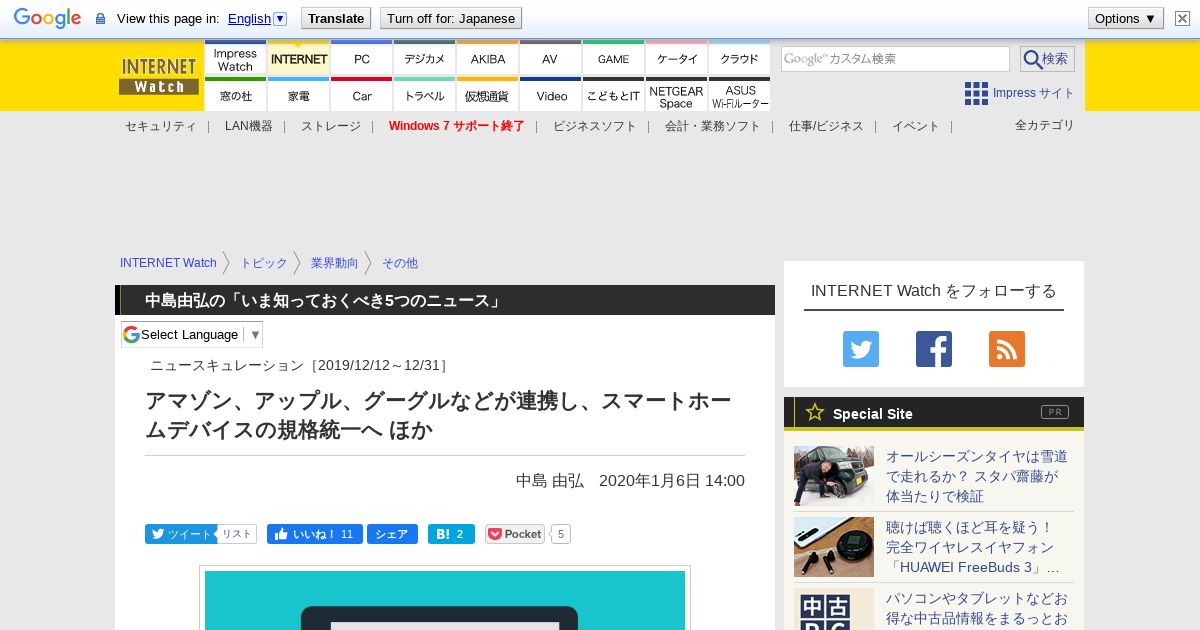This screenshot has width=1200, height=630.
Task: Click the PR badge in Special Site
Action: [x=1055, y=412]
